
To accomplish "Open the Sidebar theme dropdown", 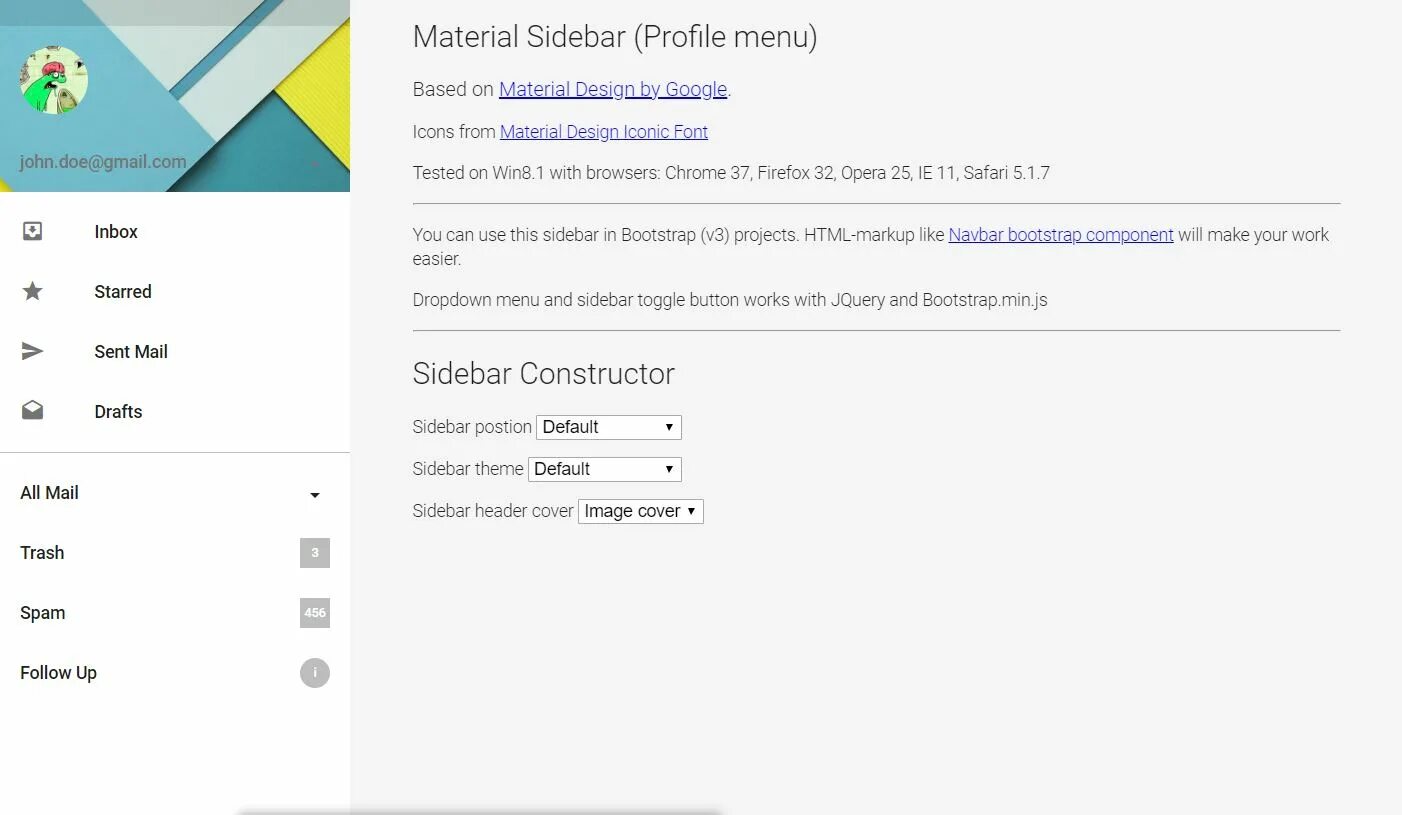I will [605, 469].
